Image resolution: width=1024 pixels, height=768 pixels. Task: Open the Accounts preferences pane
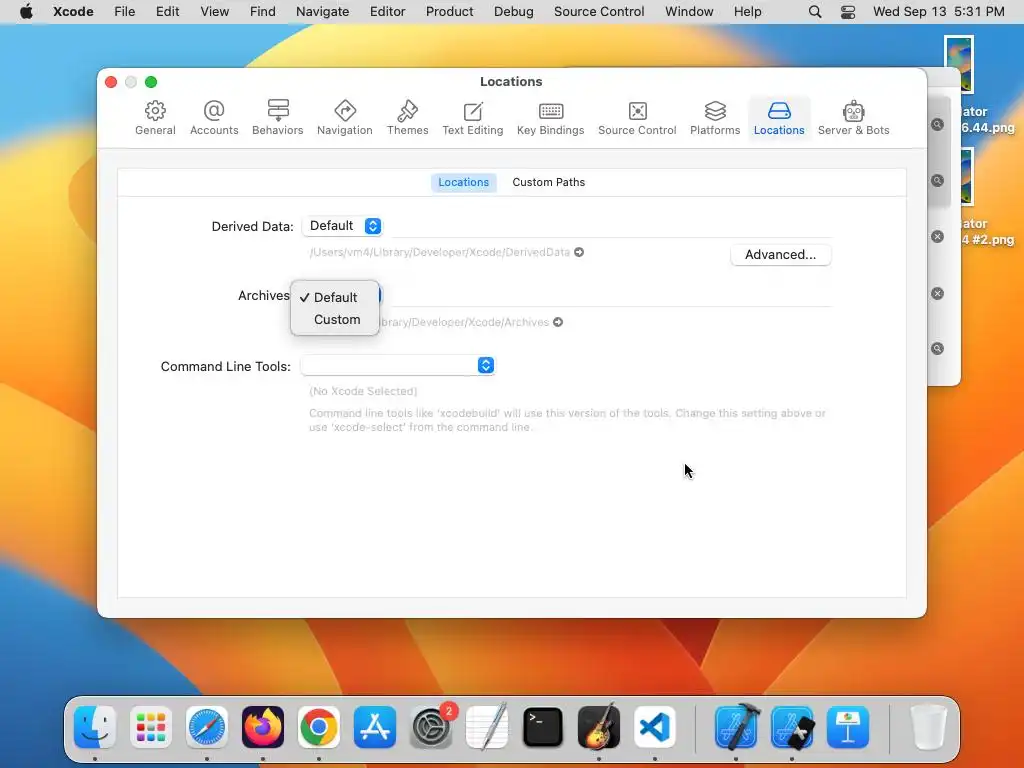click(x=214, y=118)
